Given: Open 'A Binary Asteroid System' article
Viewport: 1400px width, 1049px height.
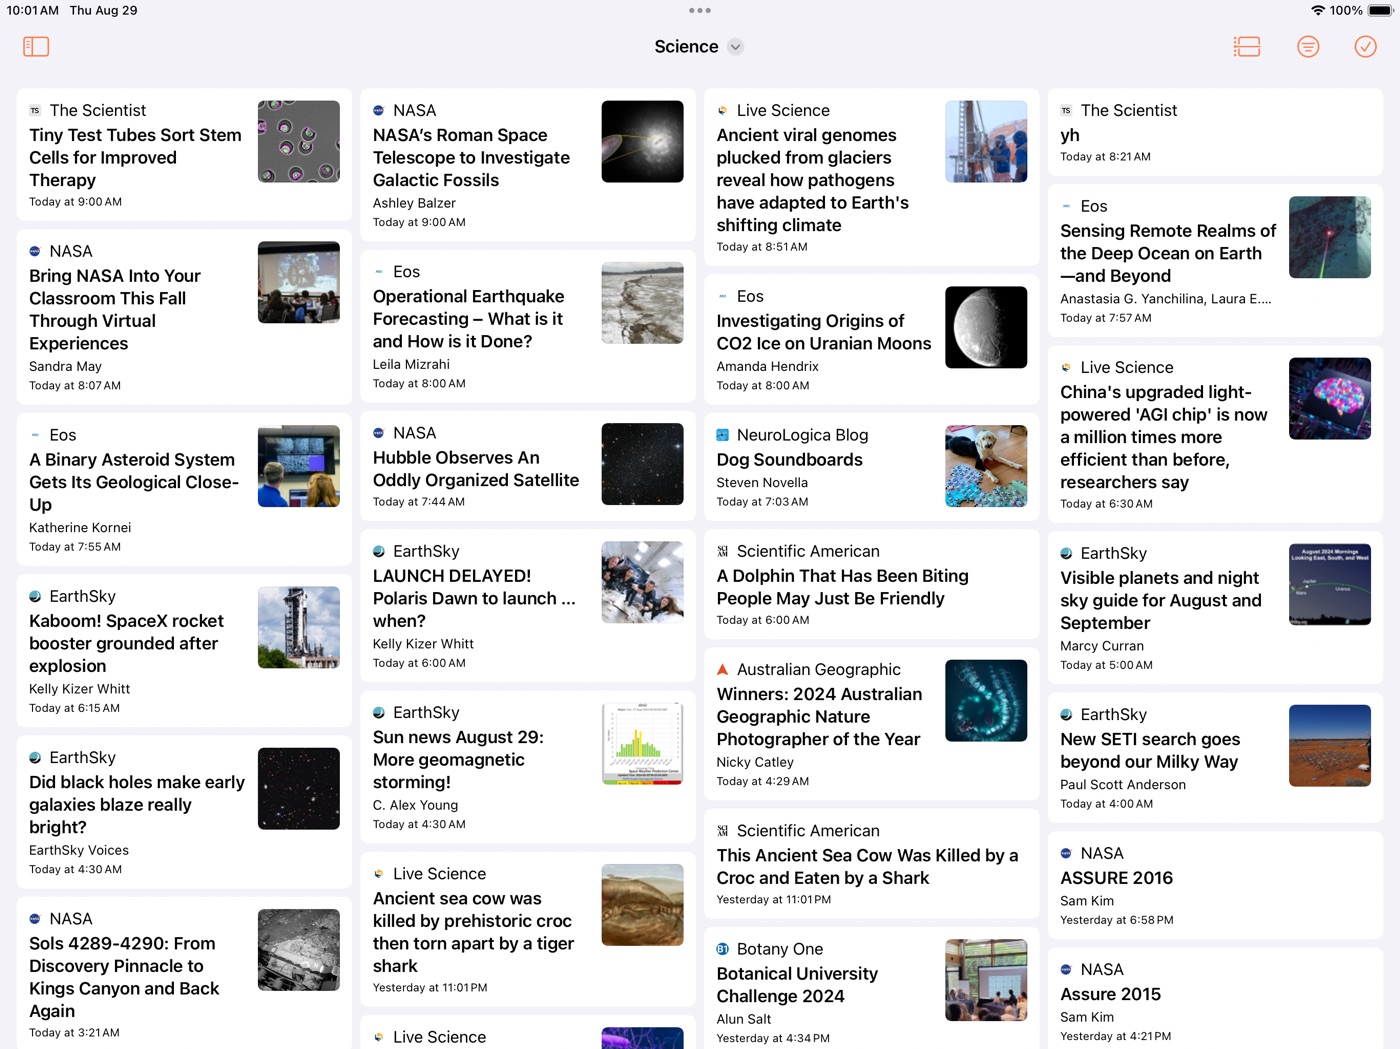Looking at the screenshot, I should click(x=184, y=489).
